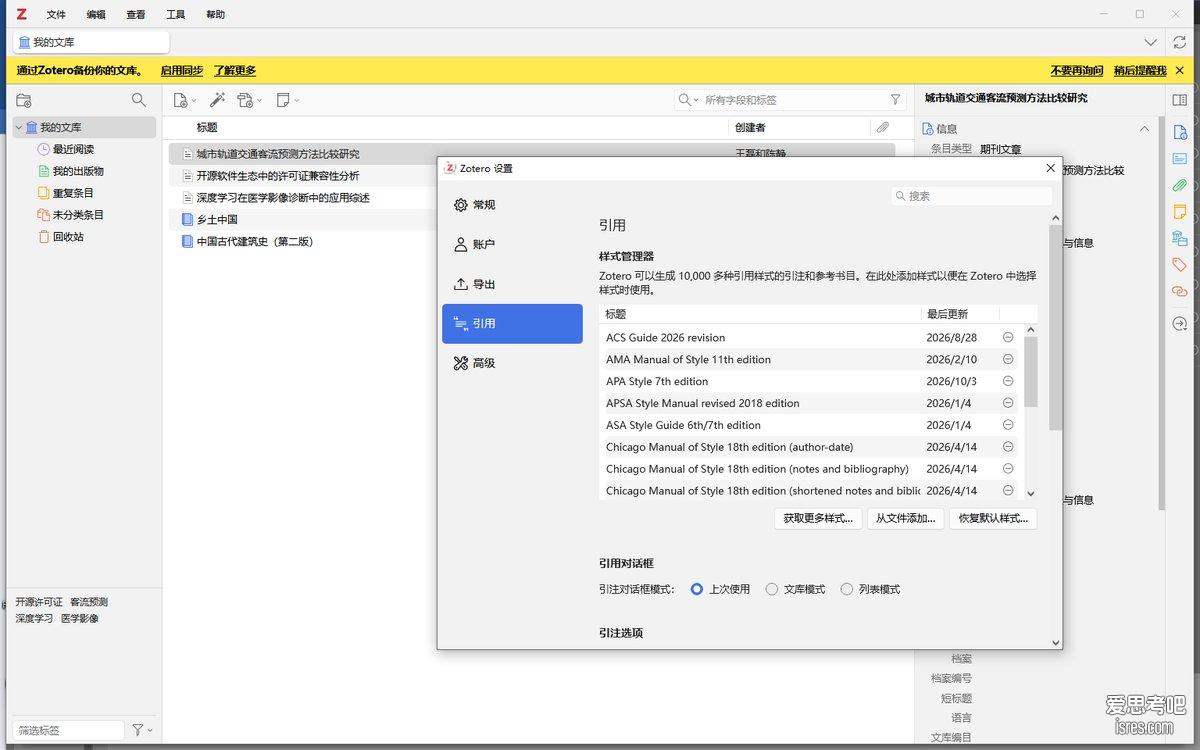This screenshot has height=750, width=1200.
Task: Select 最近阅读 in the library tree
Action: (x=73, y=149)
